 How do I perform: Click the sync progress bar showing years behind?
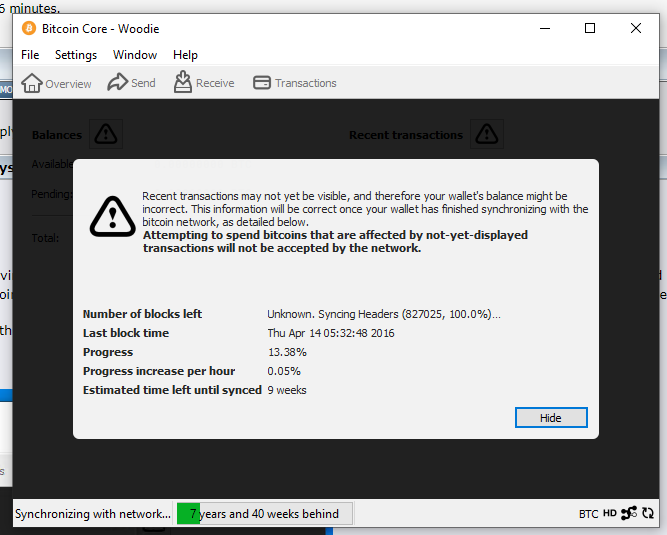(x=264, y=514)
